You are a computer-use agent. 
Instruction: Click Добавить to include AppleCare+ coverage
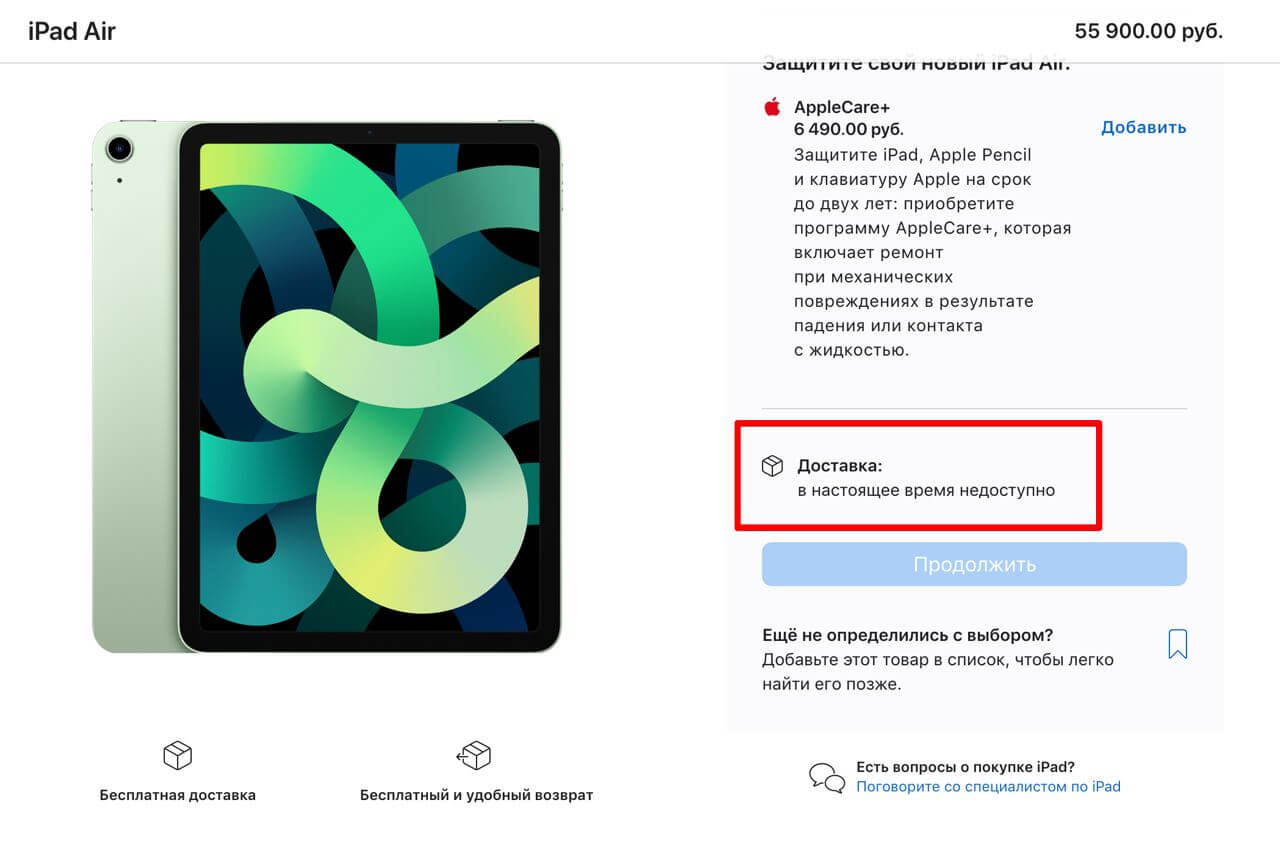click(x=1143, y=127)
